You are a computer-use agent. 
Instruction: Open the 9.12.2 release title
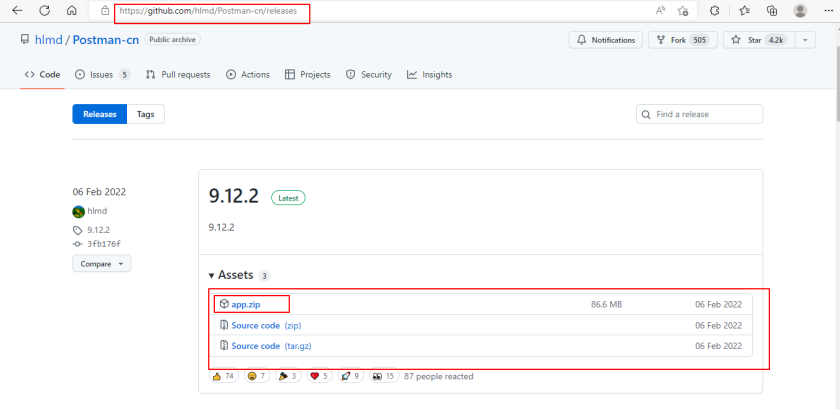click(x=234, y=197)
